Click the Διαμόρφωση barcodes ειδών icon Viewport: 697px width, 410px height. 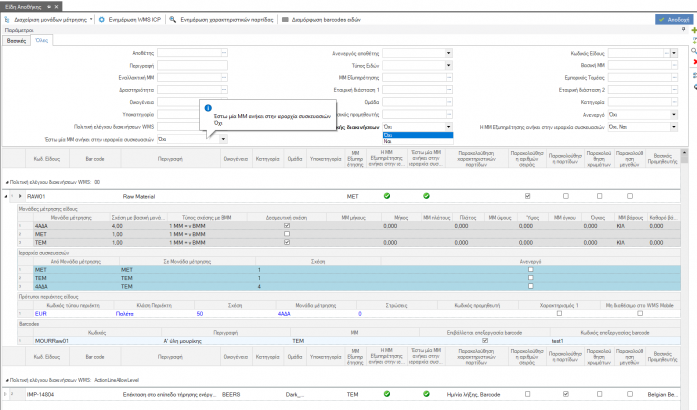pos(285,20)
